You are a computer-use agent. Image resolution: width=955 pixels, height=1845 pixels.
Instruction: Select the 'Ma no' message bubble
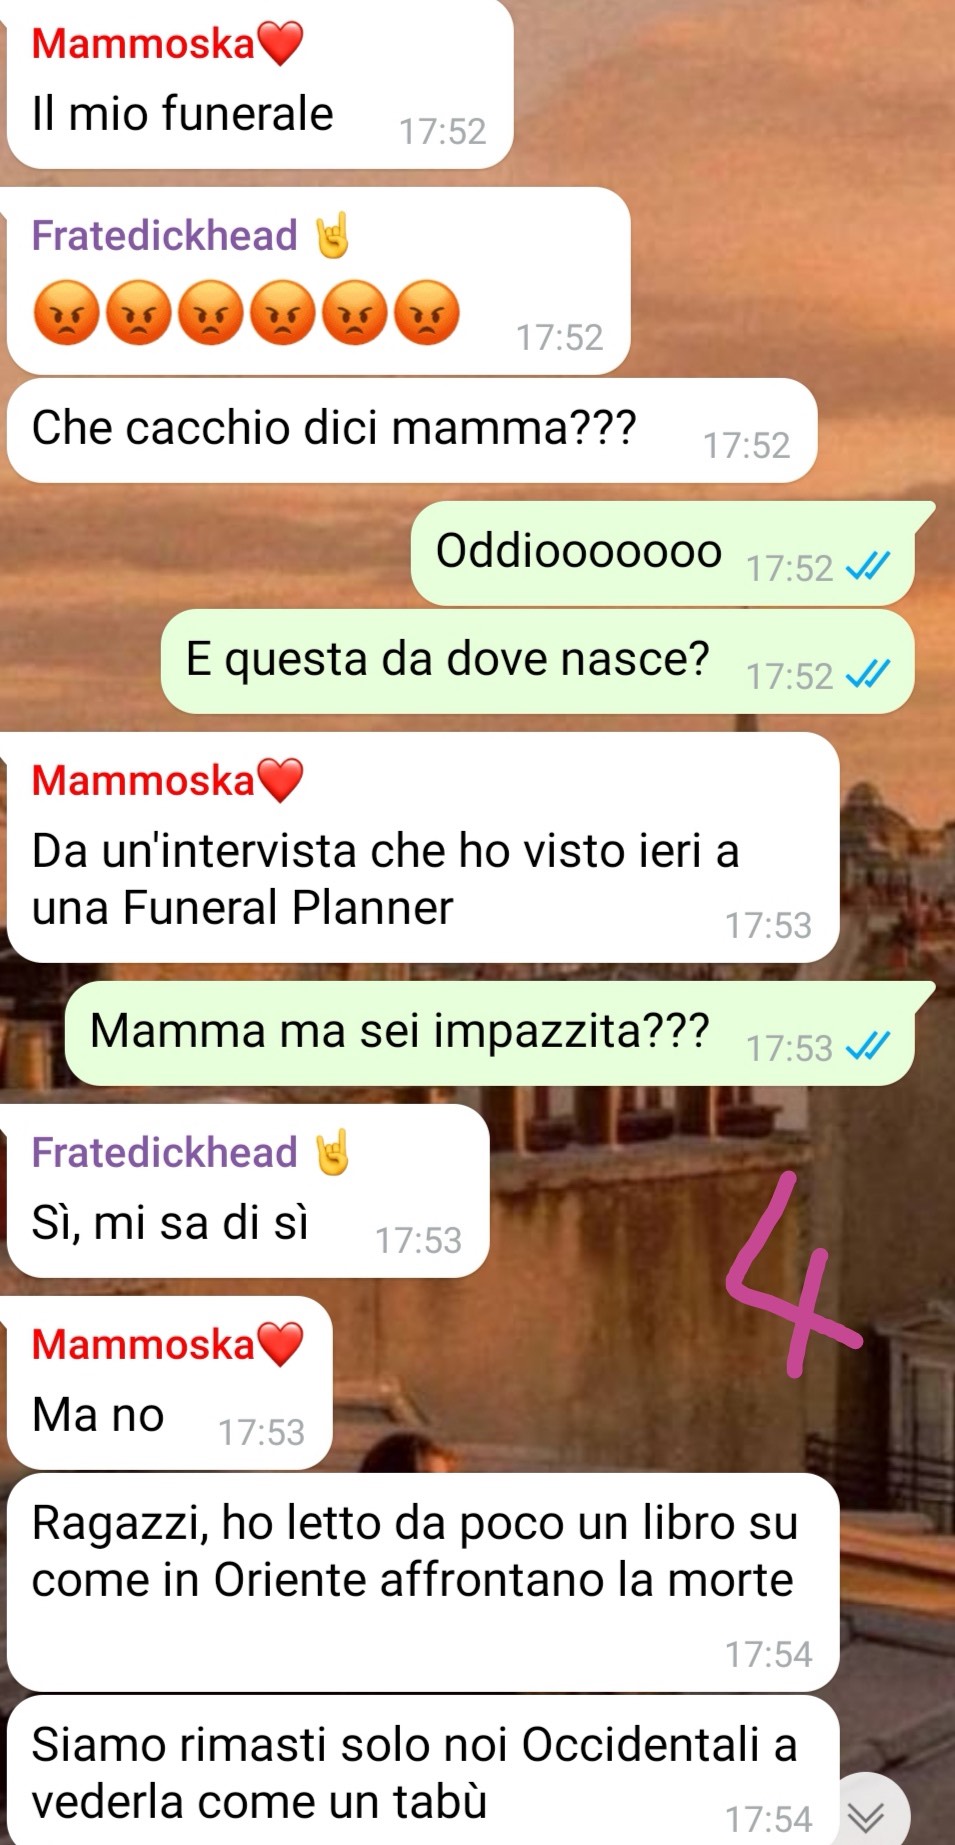(x=170, y=1383)
